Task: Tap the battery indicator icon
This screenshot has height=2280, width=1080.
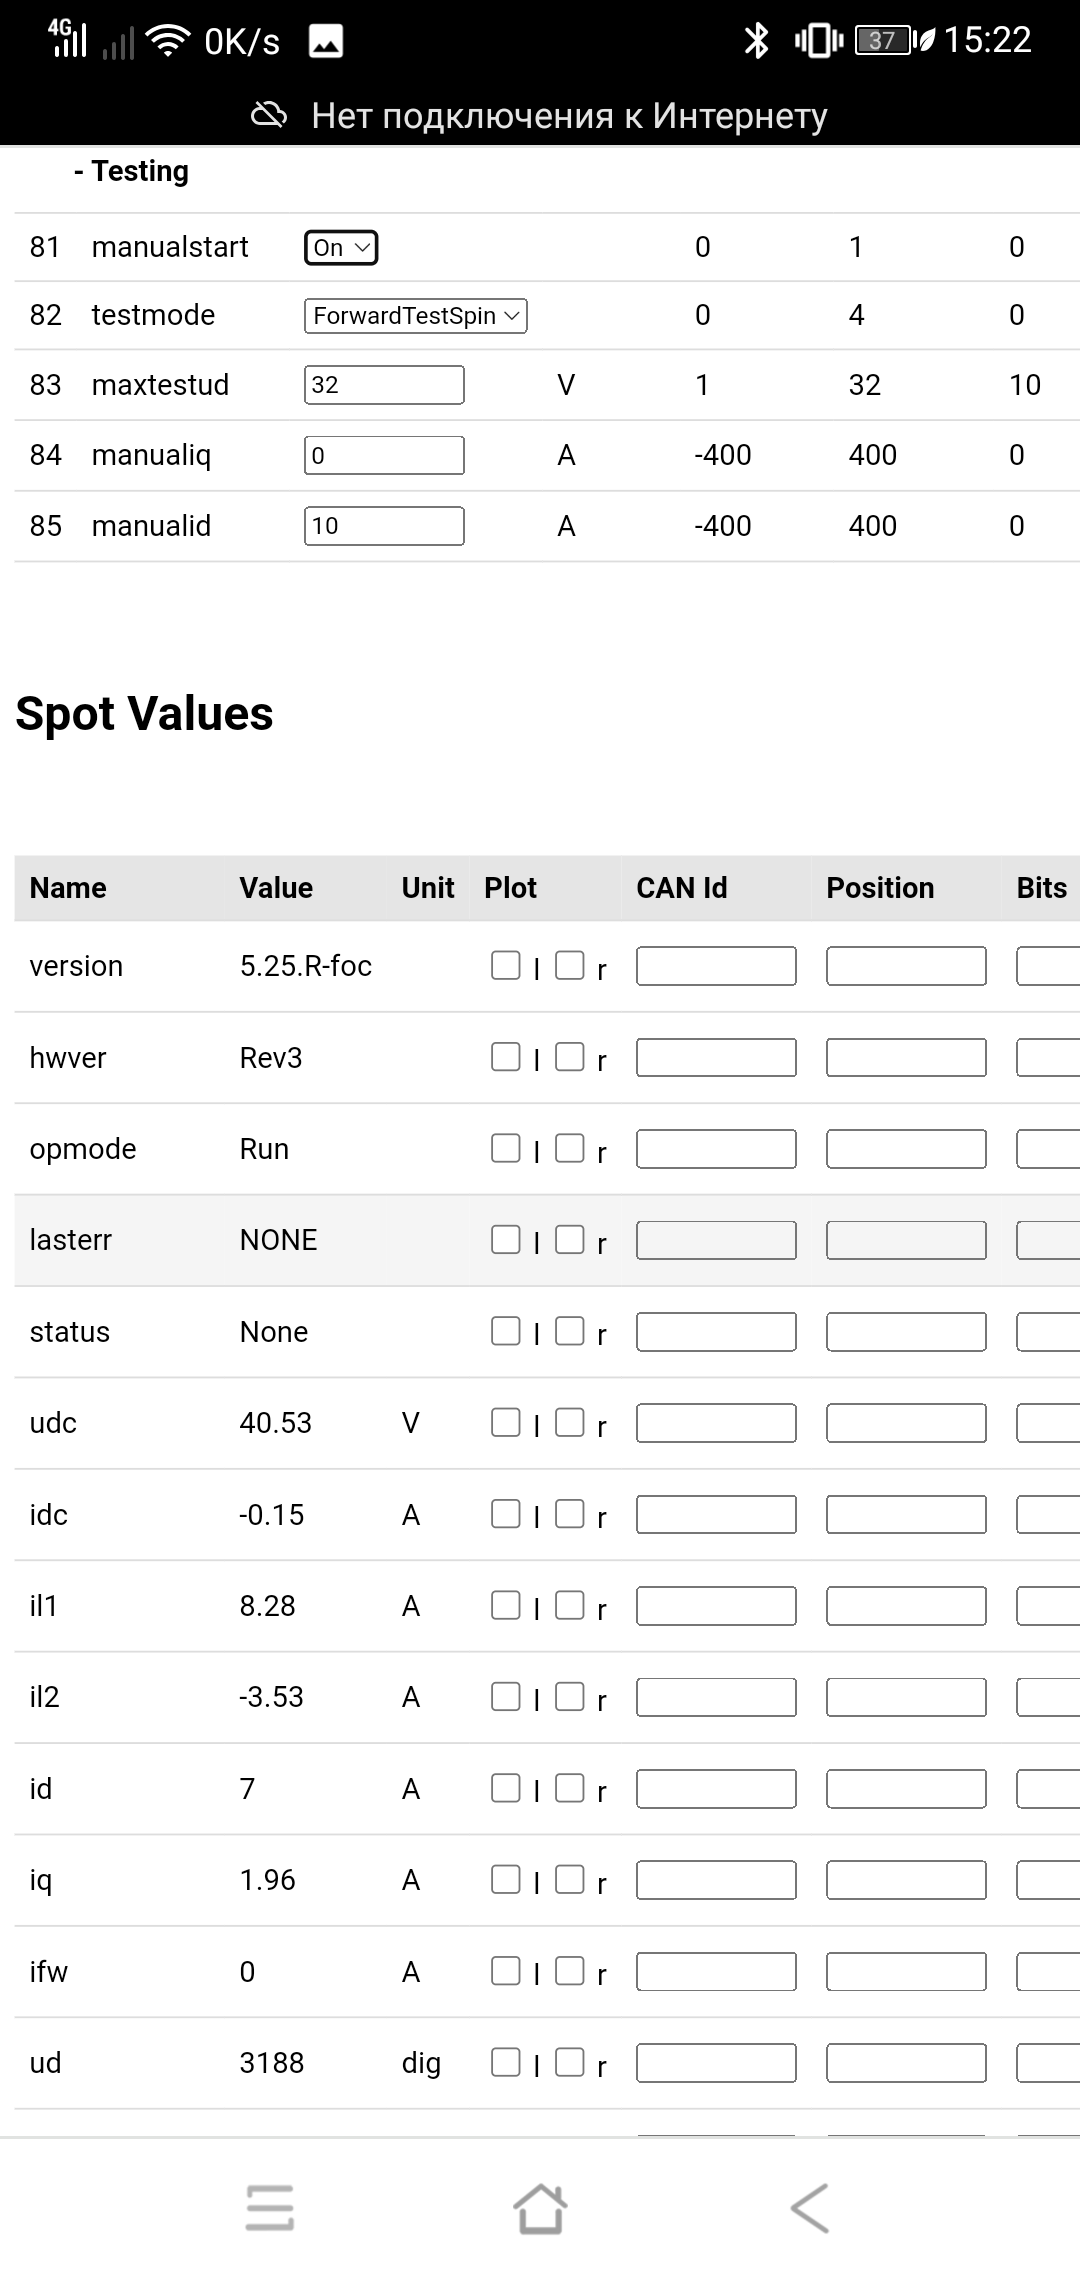Action: coord(883,41)
